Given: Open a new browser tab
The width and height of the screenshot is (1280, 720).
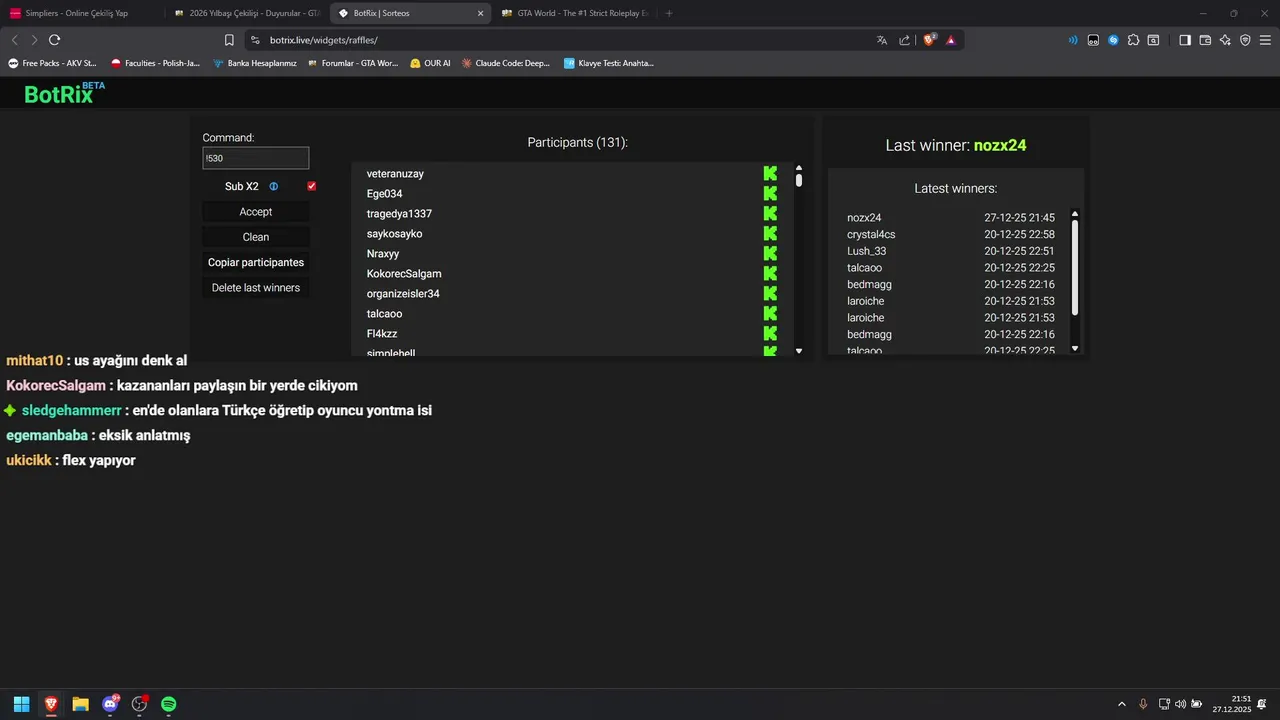Looking at the screenshot, I should click(669, 13).
